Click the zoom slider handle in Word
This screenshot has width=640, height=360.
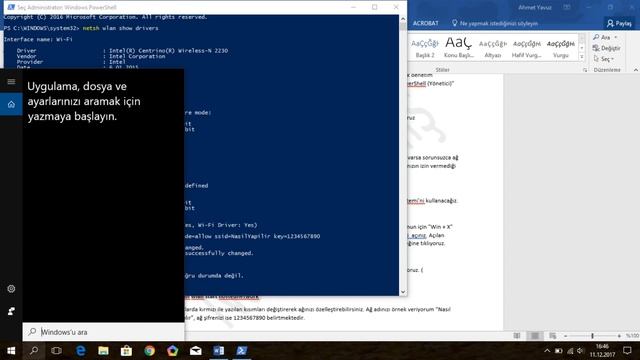point(592,336)
